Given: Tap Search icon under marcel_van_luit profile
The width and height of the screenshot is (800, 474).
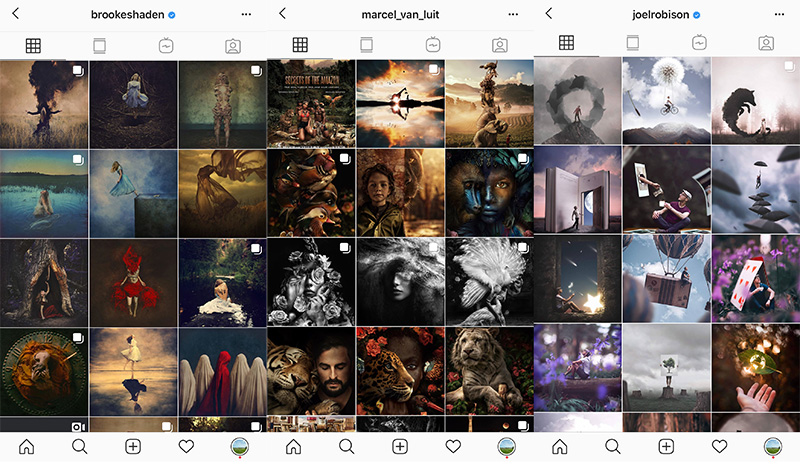Looking at the screenshot, I should click(x=346, y=447).
